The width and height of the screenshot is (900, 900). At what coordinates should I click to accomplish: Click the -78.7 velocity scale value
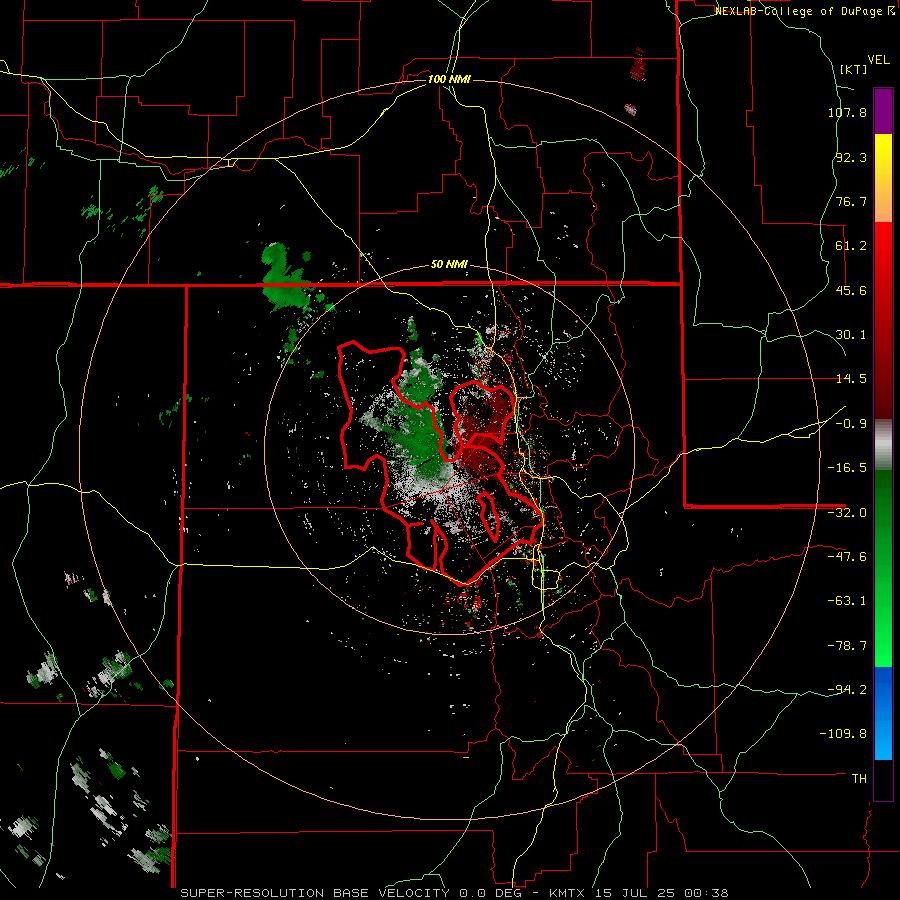847,646
